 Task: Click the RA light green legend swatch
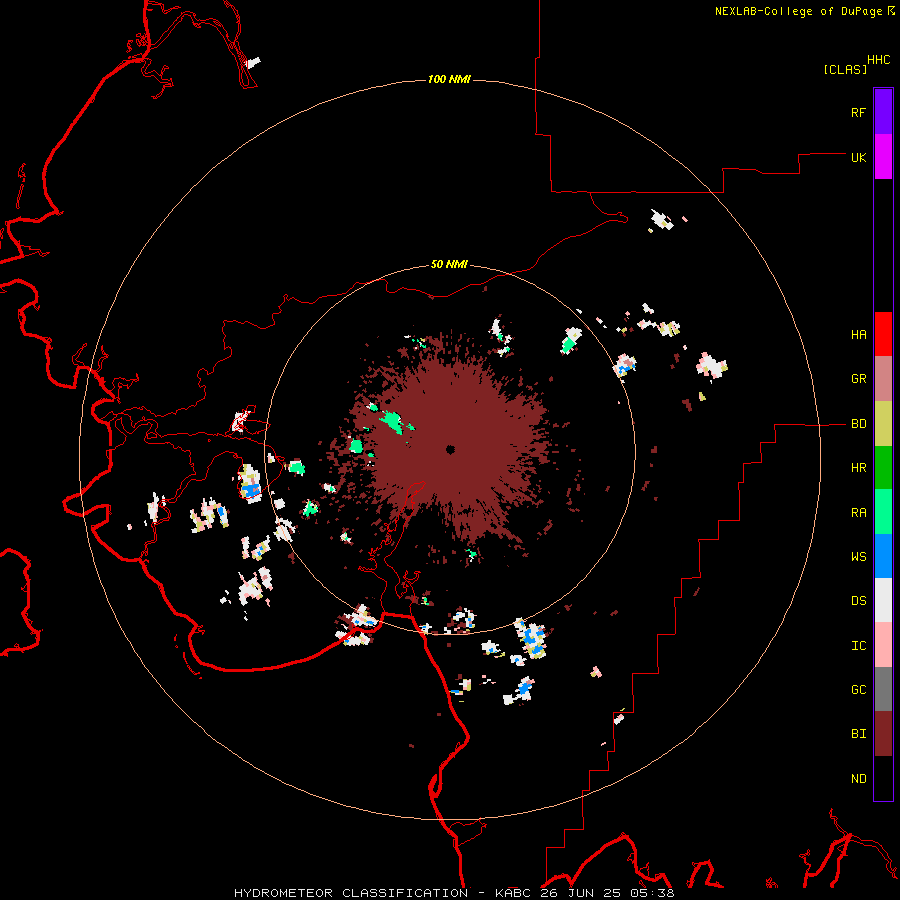click(x=883, y=512)
